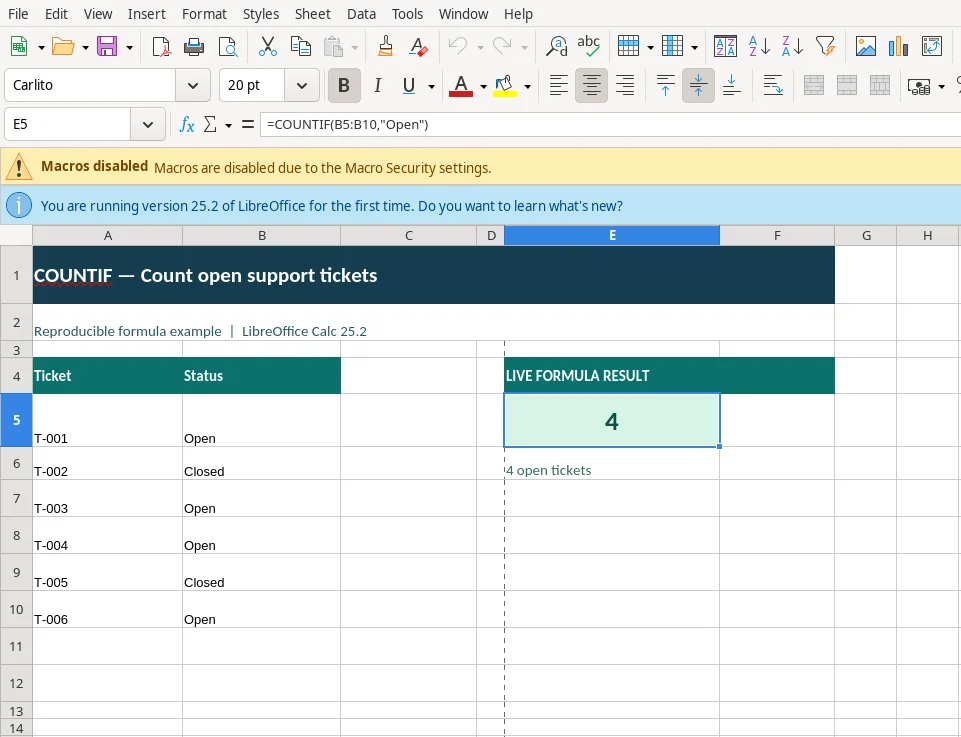Click the New spreadsheet icon
The image size is (961, 737).
[19, 47]
